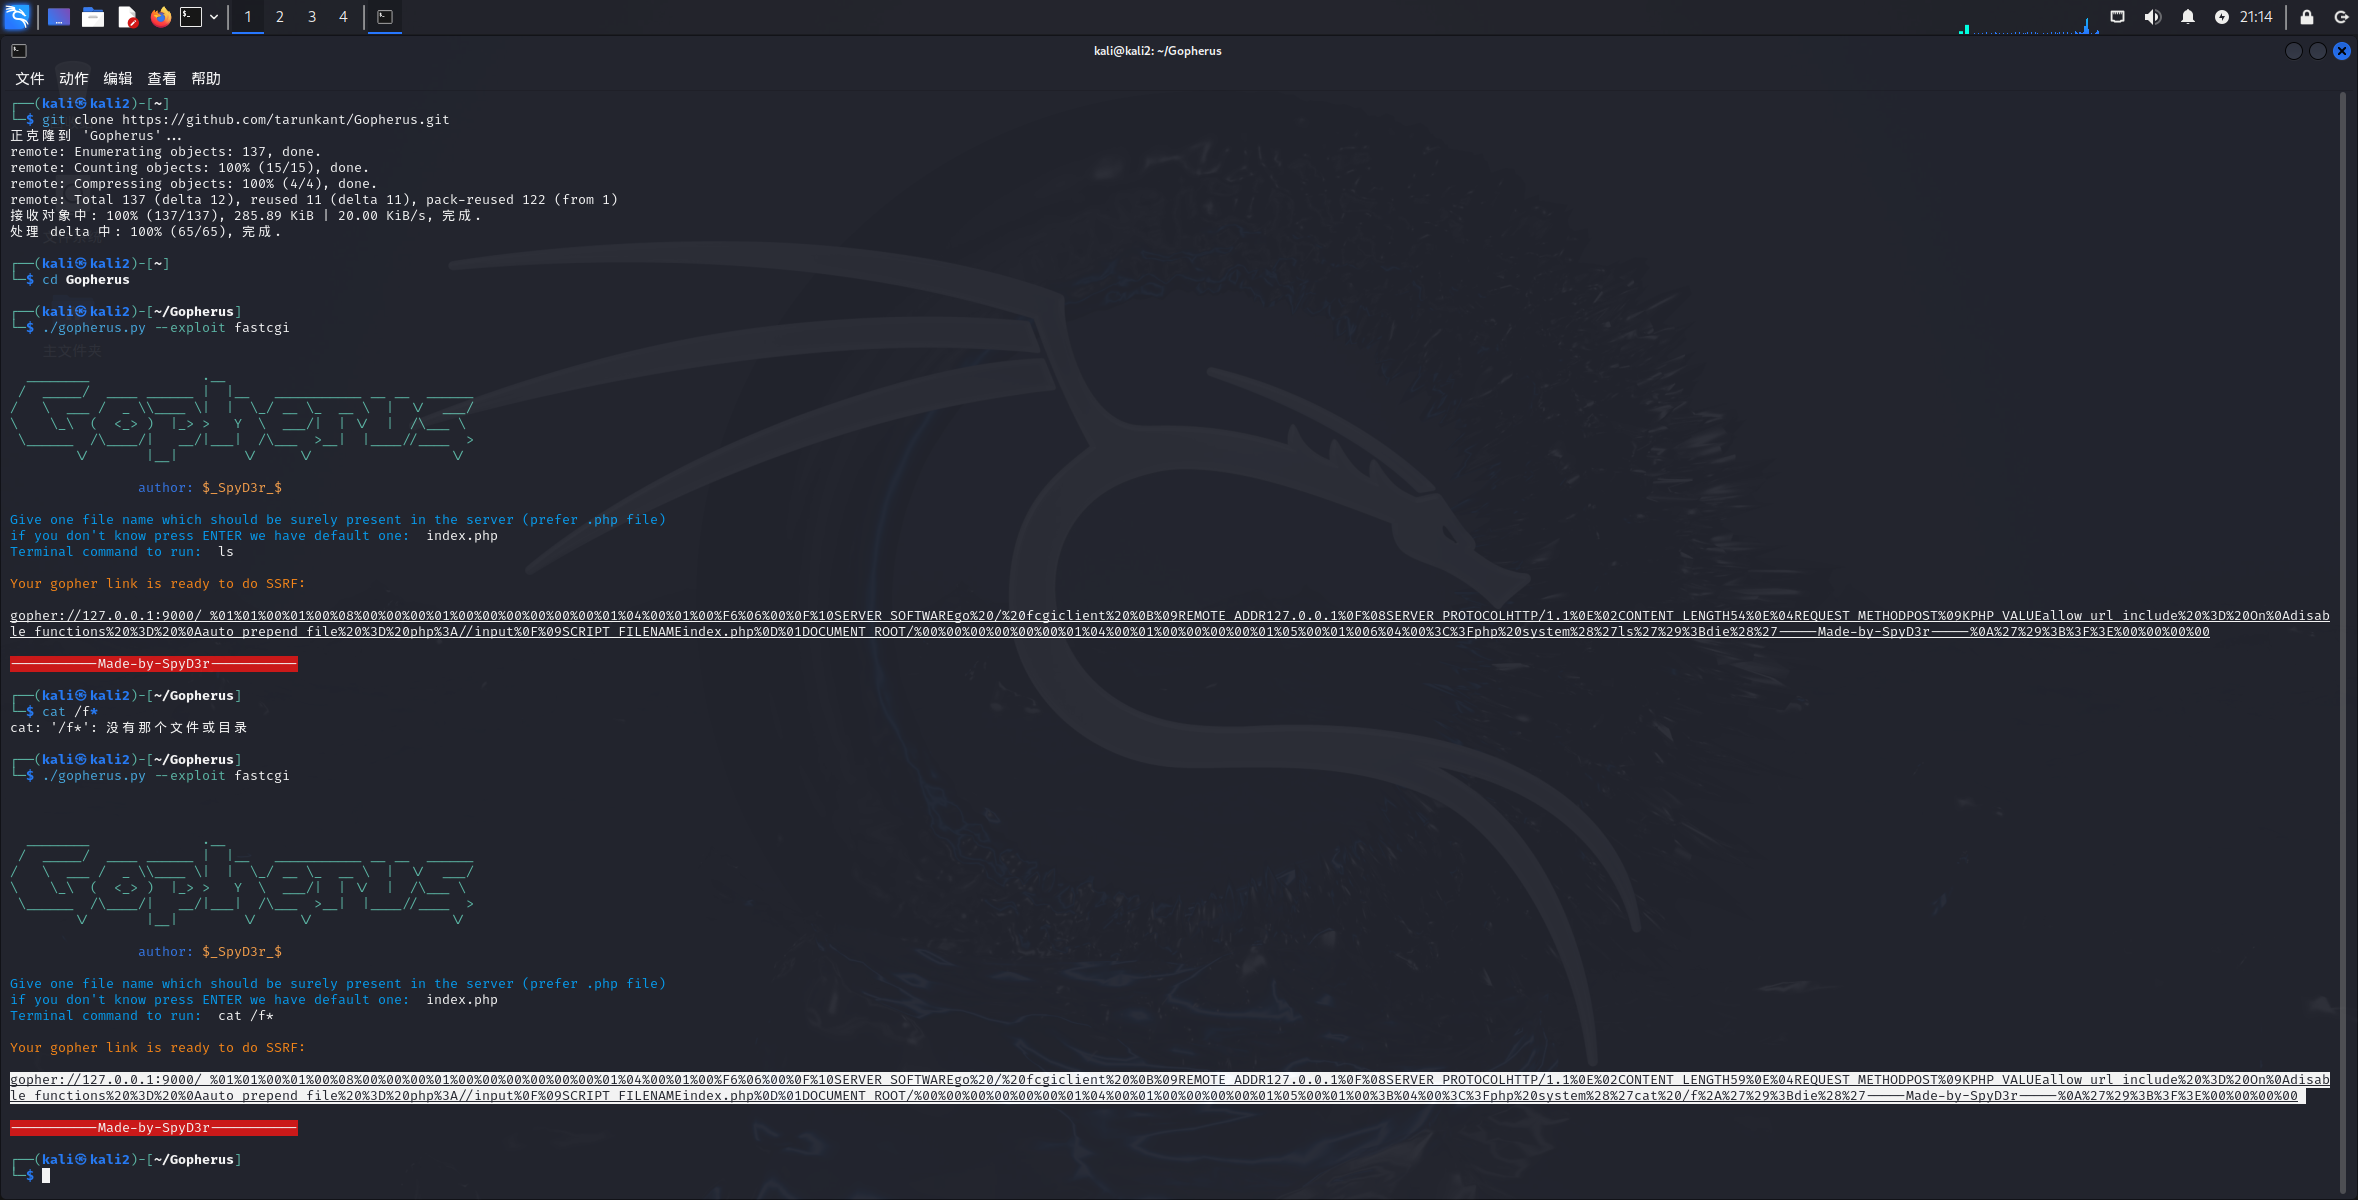
Task: Click the first red Made-by-SpyD3r banner
Action: coord(154,664)
